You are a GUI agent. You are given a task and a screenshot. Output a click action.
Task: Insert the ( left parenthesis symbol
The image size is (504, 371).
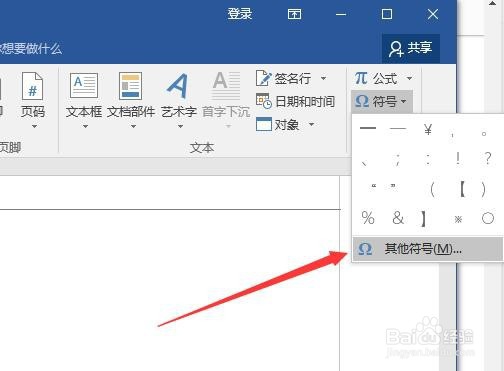click(432, 190)
